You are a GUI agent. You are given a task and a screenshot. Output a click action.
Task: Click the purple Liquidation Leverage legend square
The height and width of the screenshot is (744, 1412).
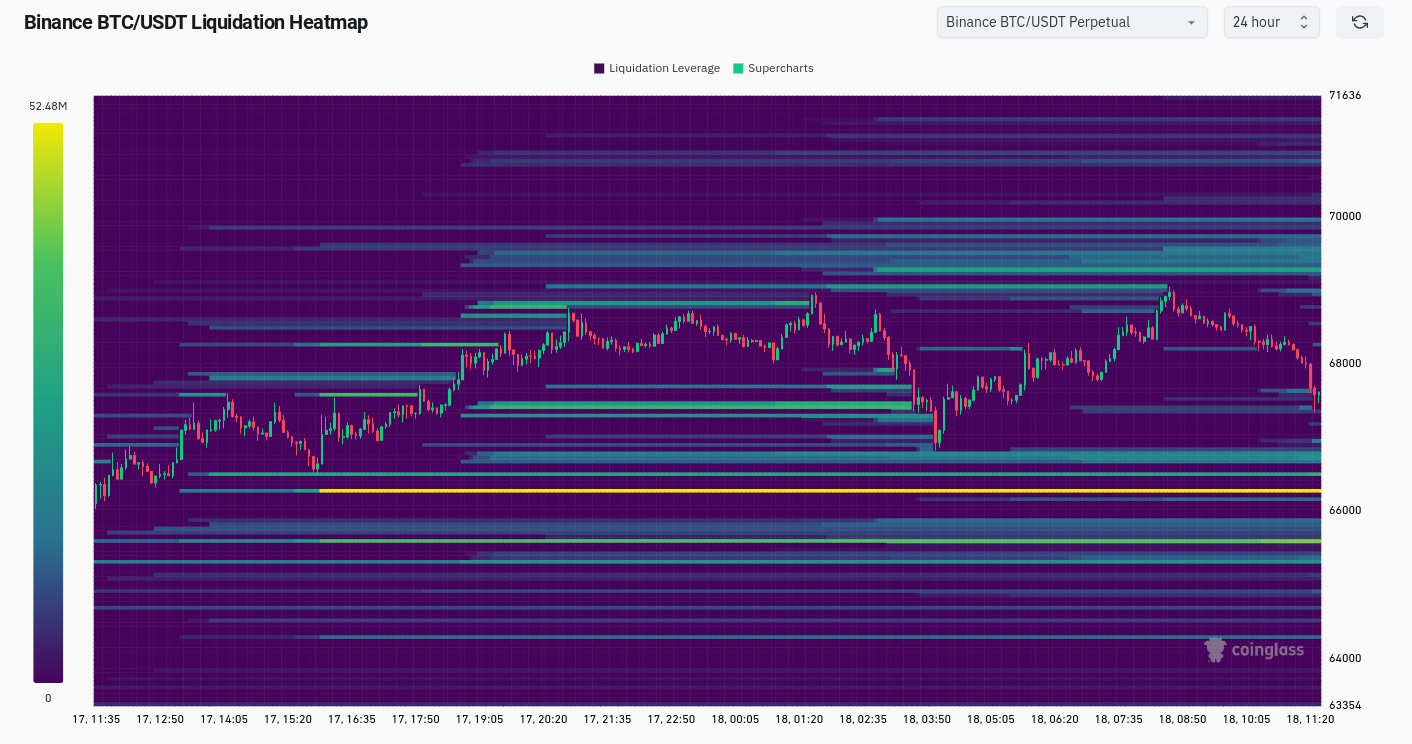click(x=599, y=68)
